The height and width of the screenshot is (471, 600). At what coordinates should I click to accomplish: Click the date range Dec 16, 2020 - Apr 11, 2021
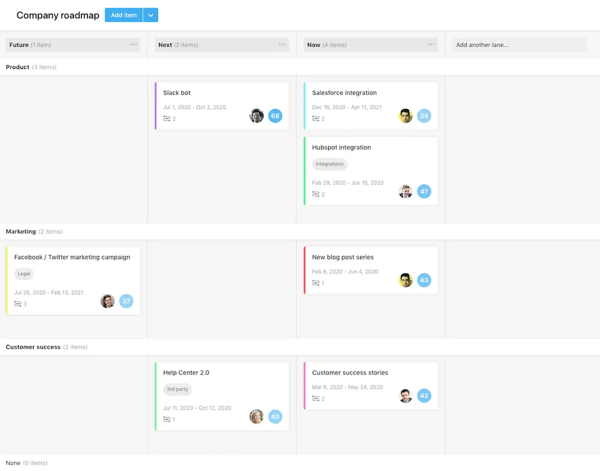point(347,107)
